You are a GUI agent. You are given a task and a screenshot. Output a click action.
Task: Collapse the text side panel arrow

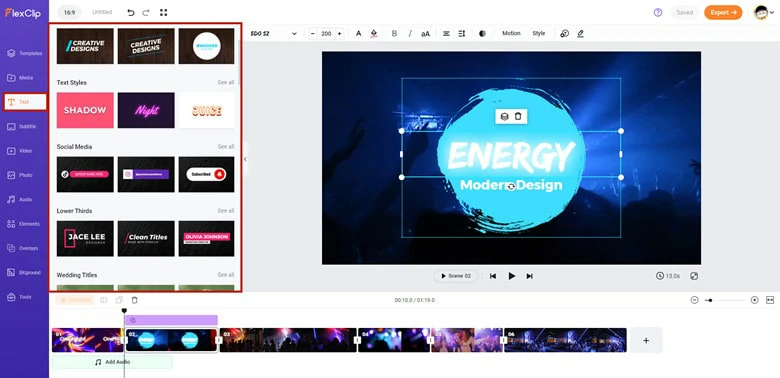tap(245, 159)
